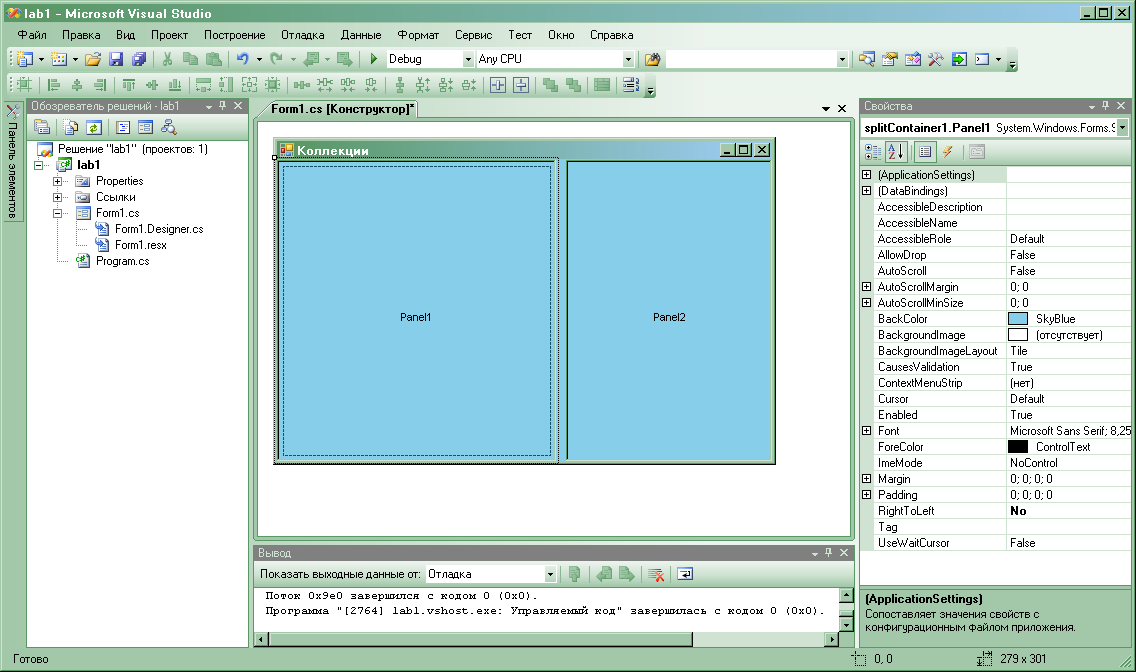
Task: Click the BackColor SkyBlue color swatch
Action: click(1018, 319)
